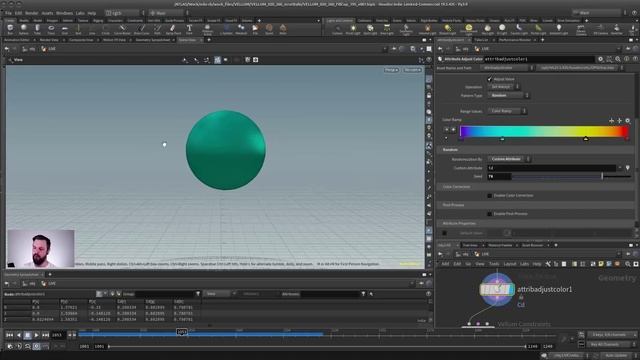Click the color ramp settings gear
This screenshot has height=360, width=640.
(x=628, y=120)
